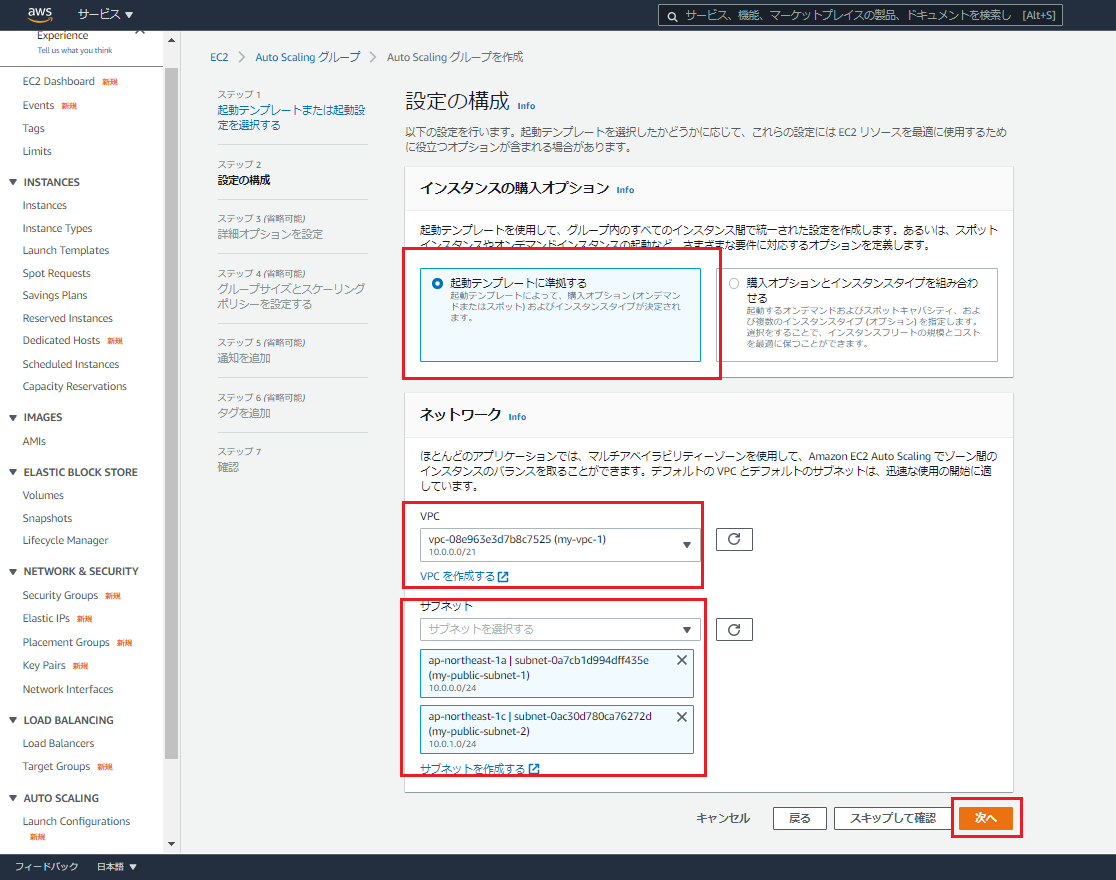Image resolution: width=1116 pixels, height=880 pixels.
Task: Open Events in sidebar
Action: (38, 105)
